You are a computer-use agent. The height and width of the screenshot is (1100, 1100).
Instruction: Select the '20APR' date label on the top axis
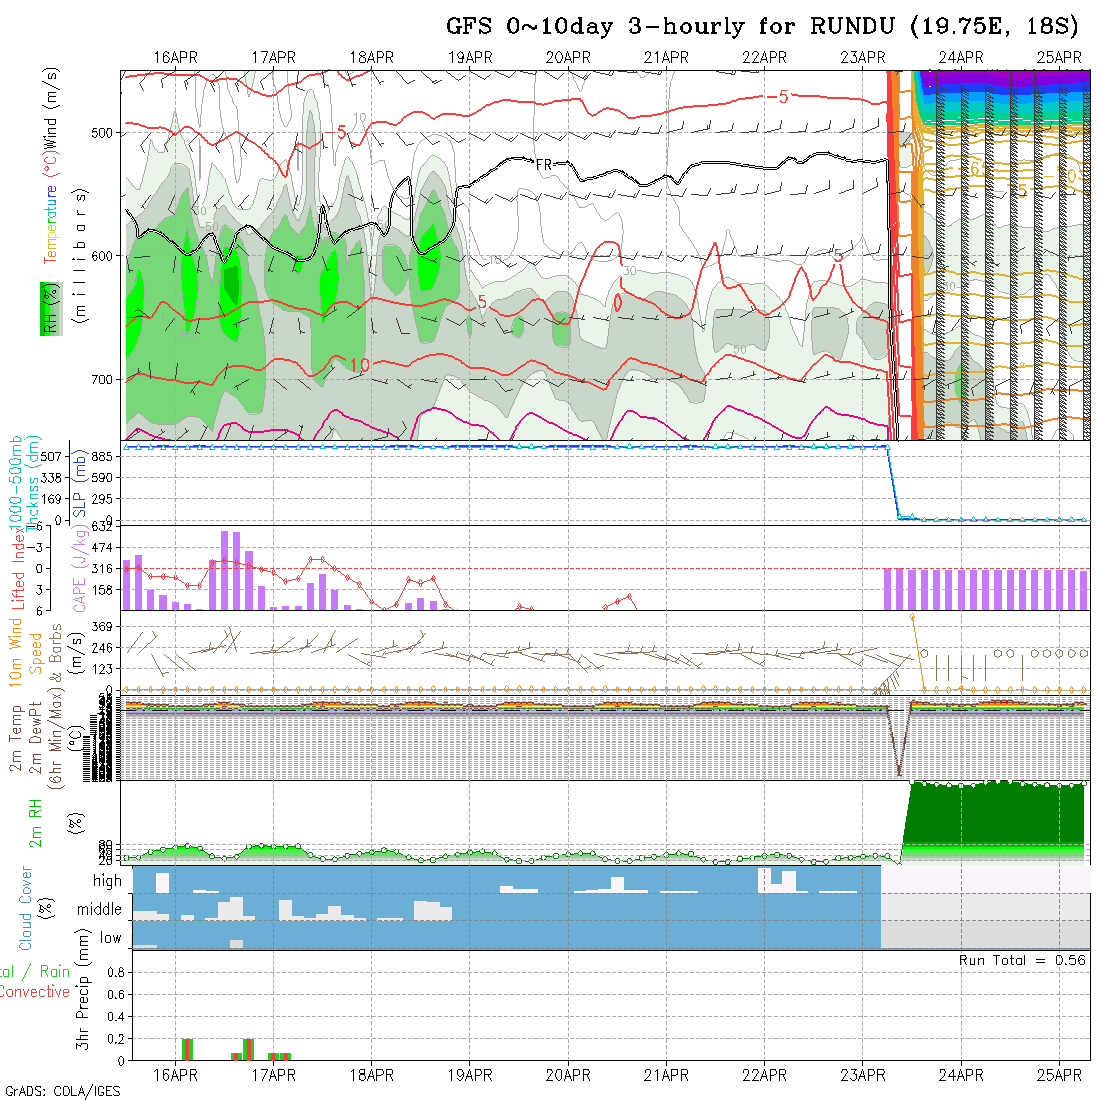coord(568,58)
